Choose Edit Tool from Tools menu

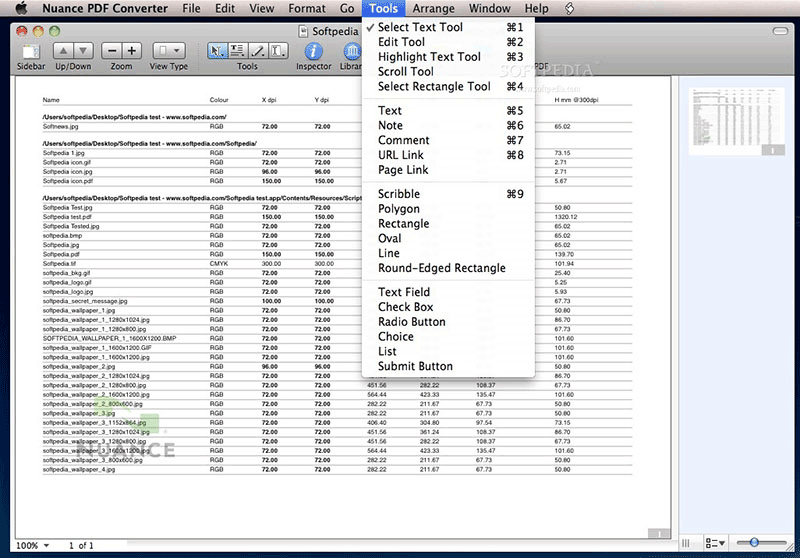pyautogui.click(x=448, y=42)
